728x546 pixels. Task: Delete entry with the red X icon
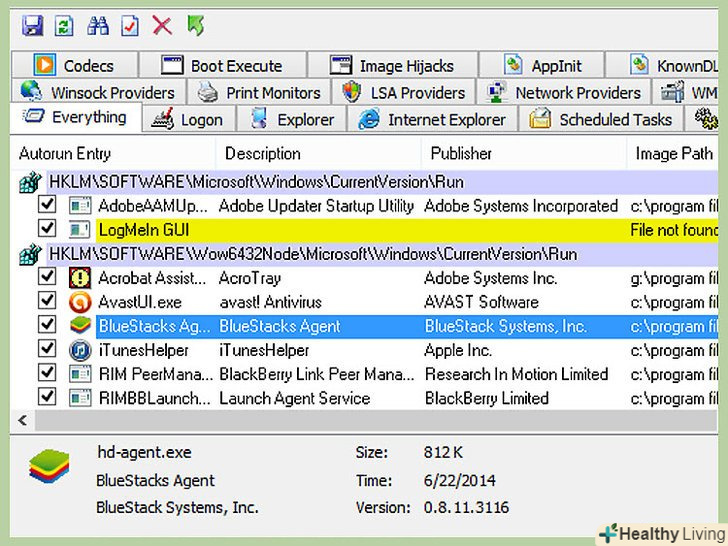[162, 26]
